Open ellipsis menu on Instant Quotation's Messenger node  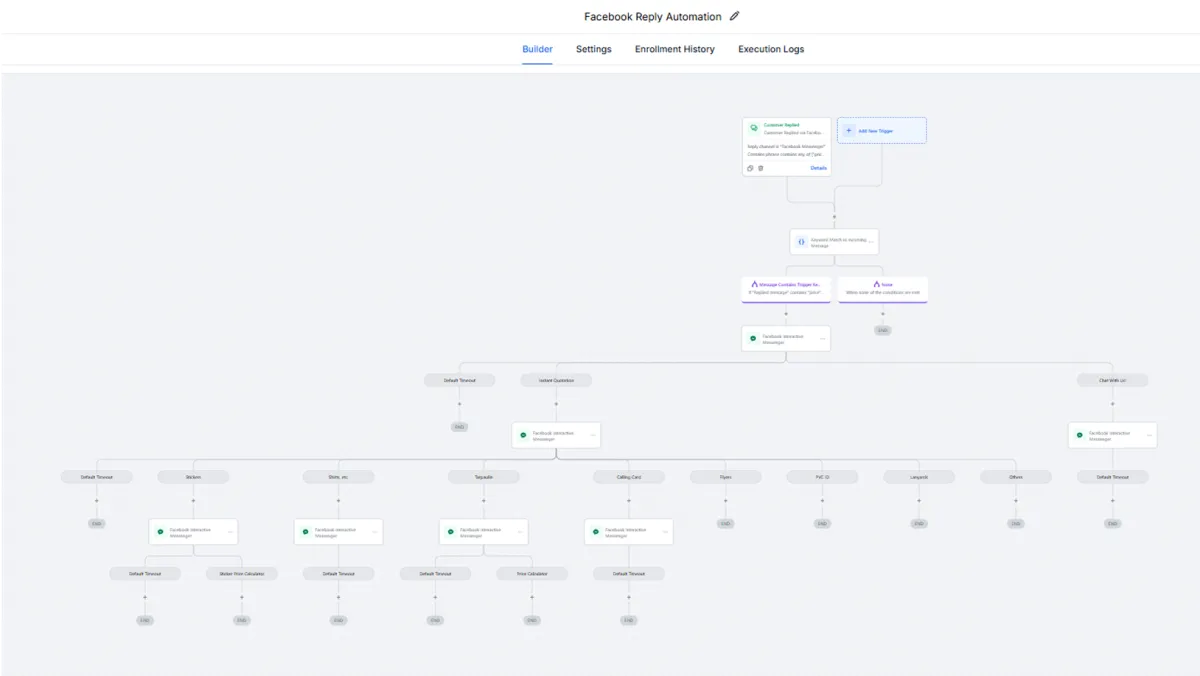pos(593,435)
